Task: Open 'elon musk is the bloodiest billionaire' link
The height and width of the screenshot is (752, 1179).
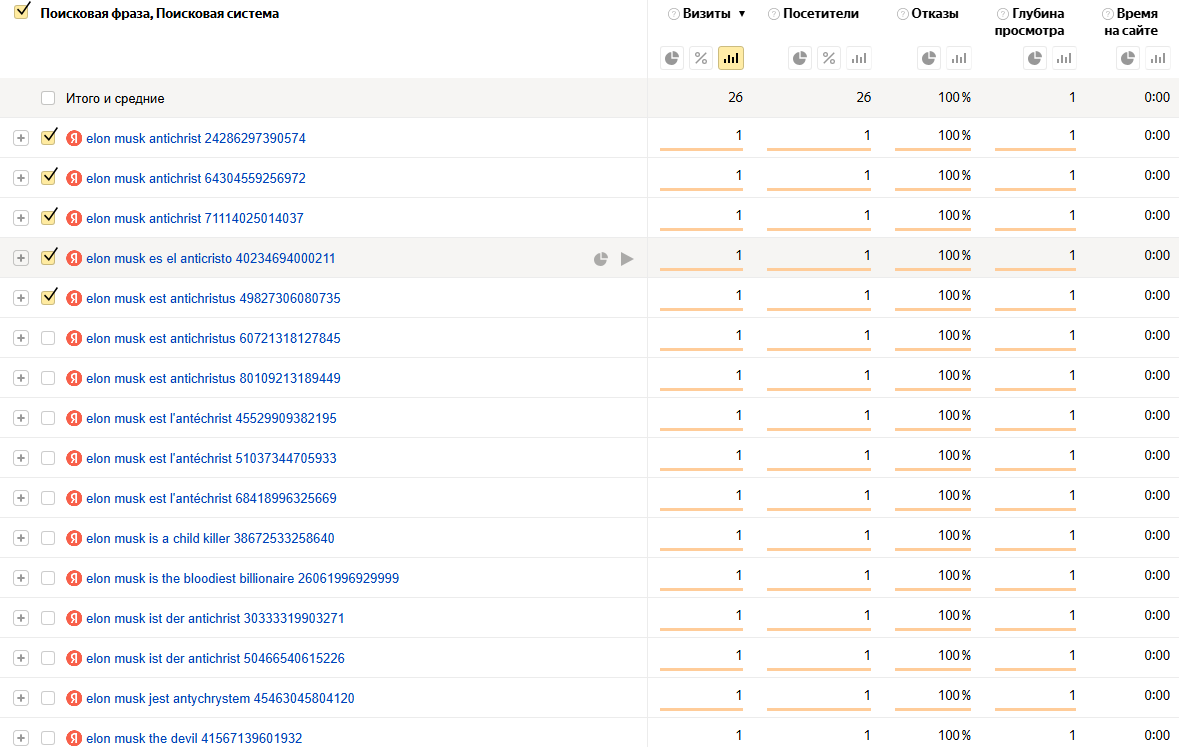Action: tap(242, 578)
